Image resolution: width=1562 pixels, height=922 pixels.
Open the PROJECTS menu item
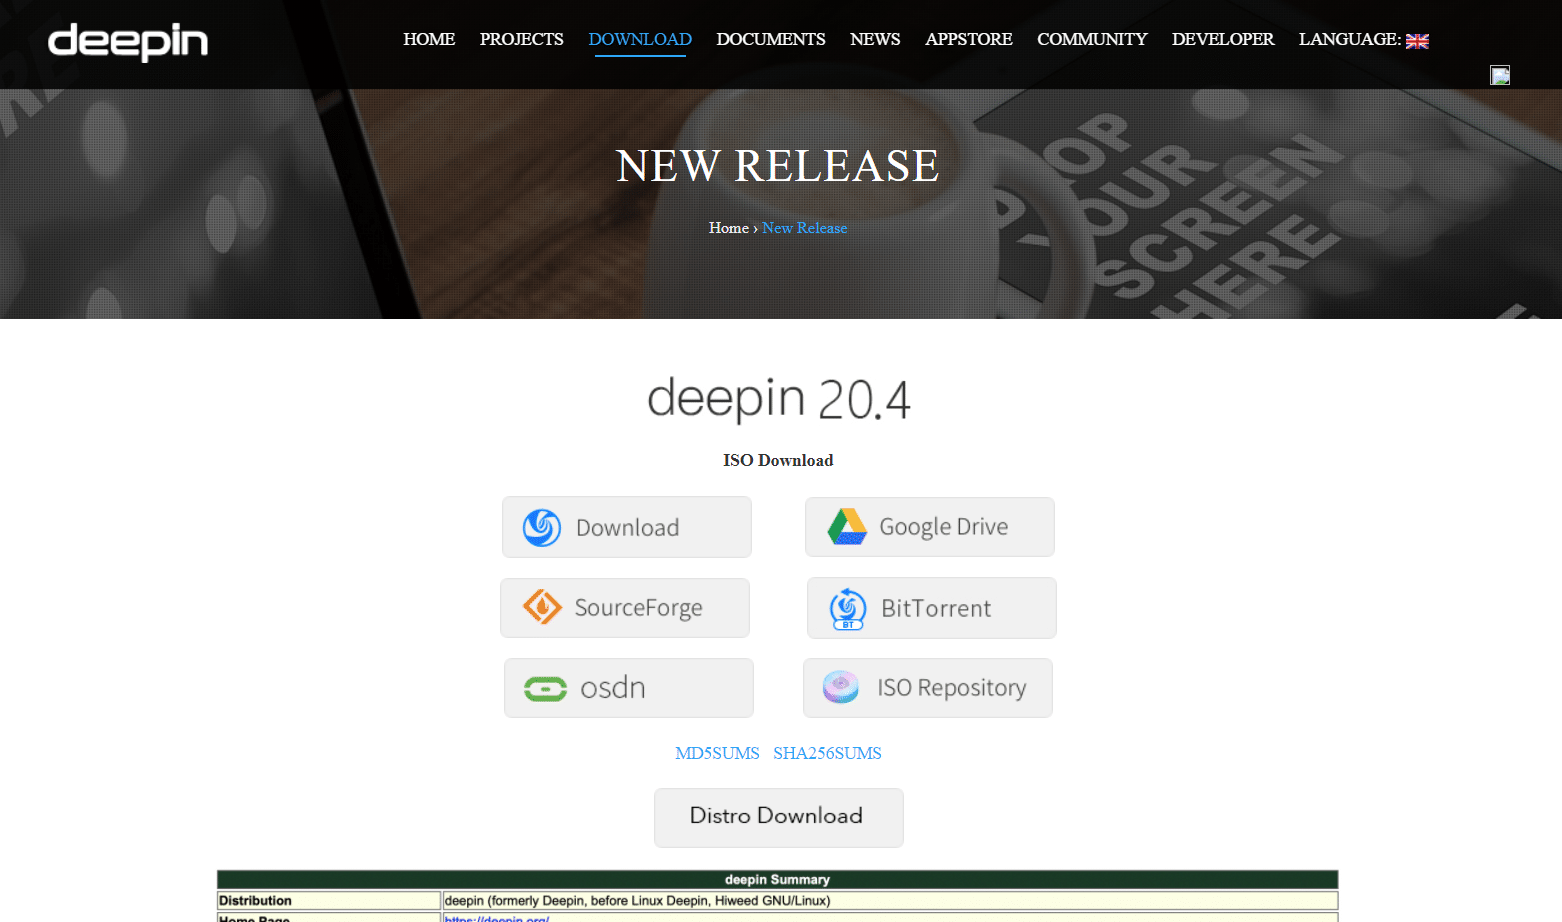(521, 39)
